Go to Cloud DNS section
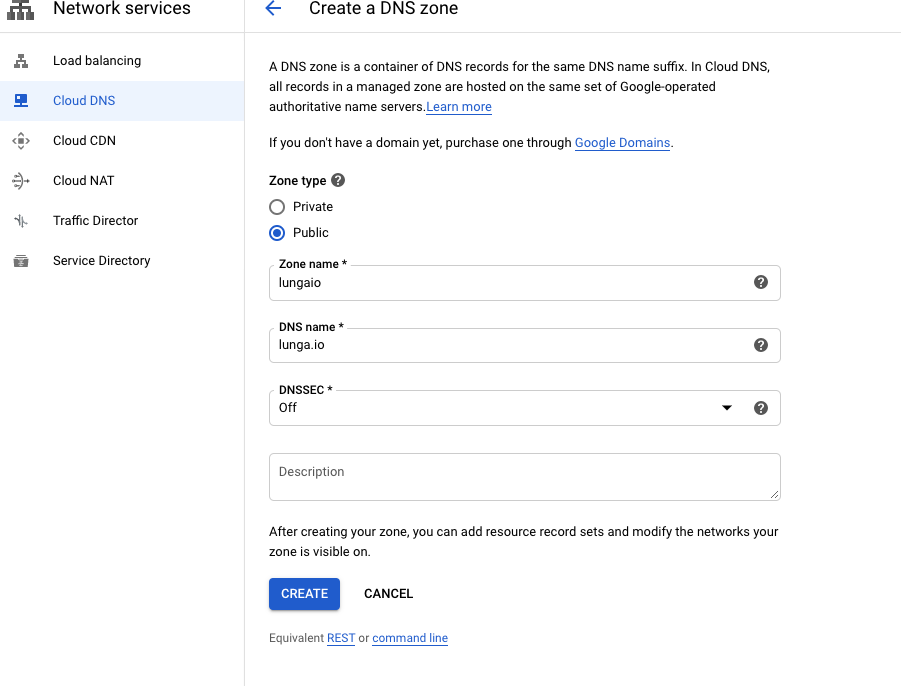The image size is (901, 686). [122, 101]
